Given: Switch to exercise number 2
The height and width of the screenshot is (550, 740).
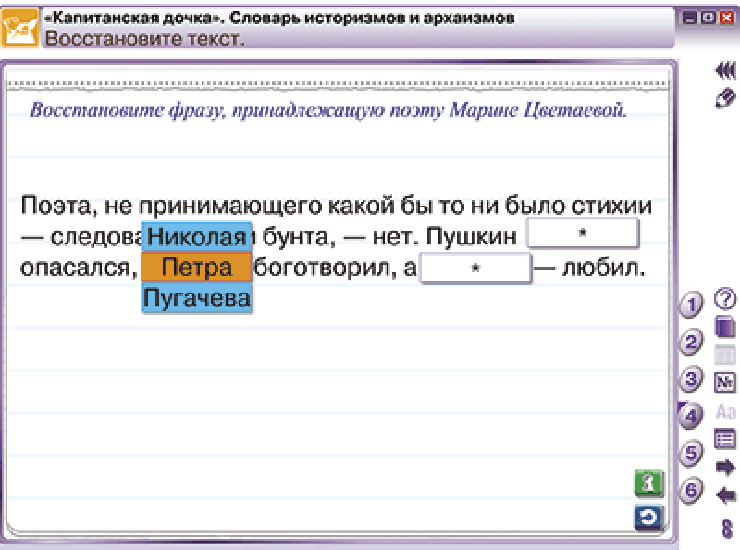Looking at the screenshot, I should click(691, 342).
